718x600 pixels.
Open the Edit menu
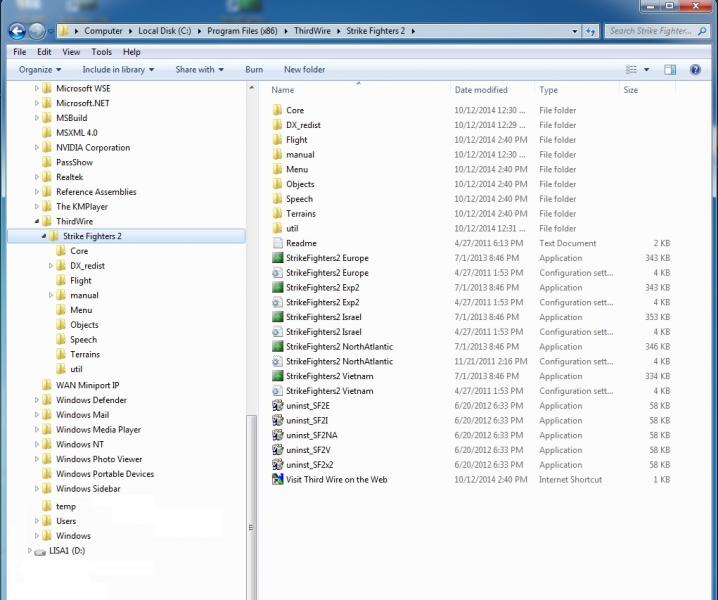44,52
